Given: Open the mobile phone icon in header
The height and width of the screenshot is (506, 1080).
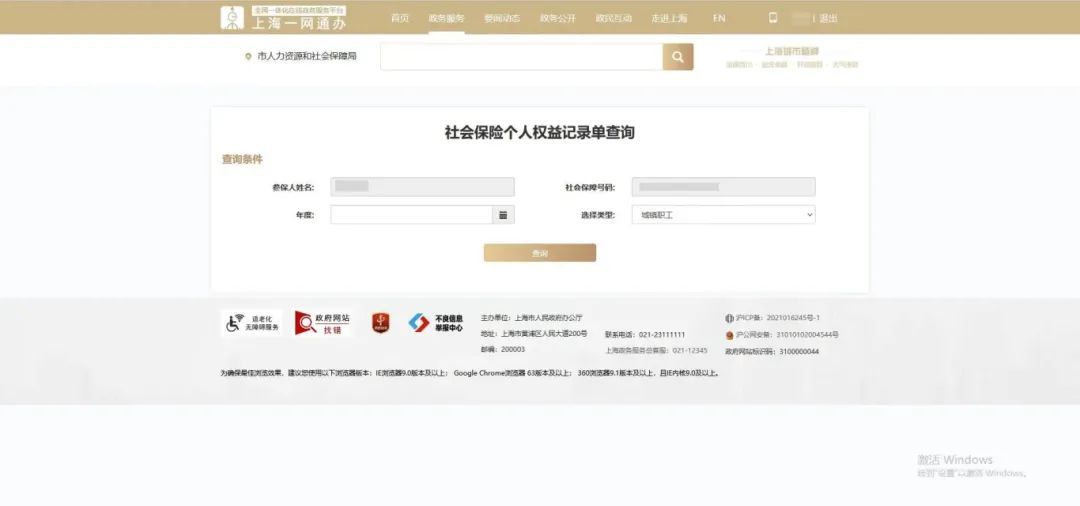Looking at the screenshot, I should [x=773, y=18].
